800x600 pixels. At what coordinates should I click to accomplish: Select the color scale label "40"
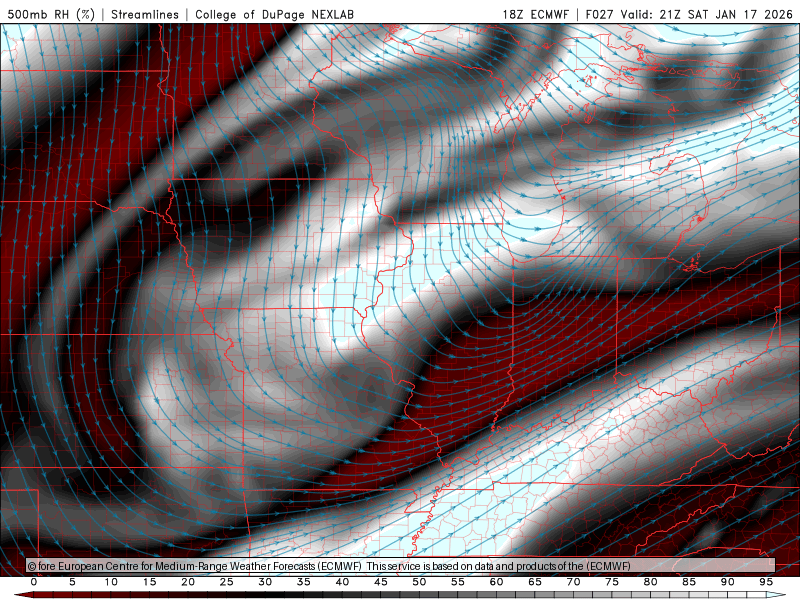coord(342,582)
